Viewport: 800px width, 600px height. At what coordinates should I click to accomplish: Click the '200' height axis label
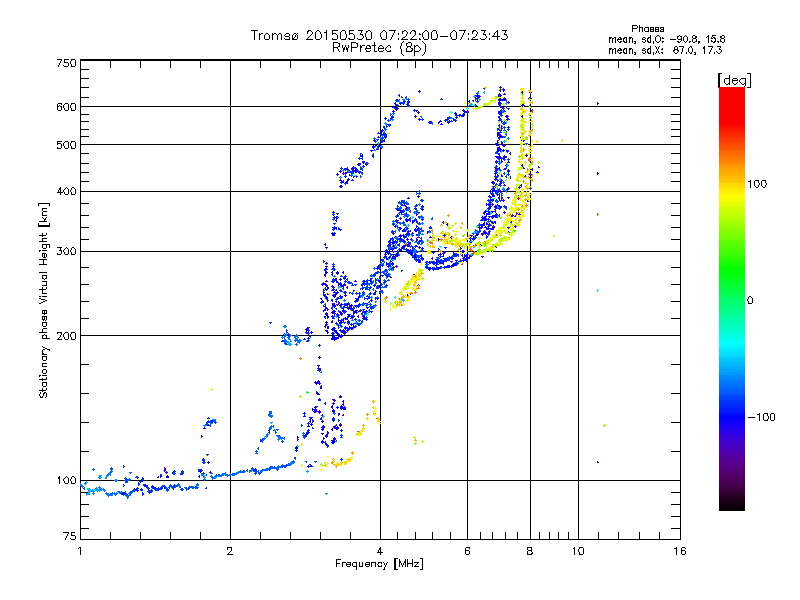tap(66, 336)
